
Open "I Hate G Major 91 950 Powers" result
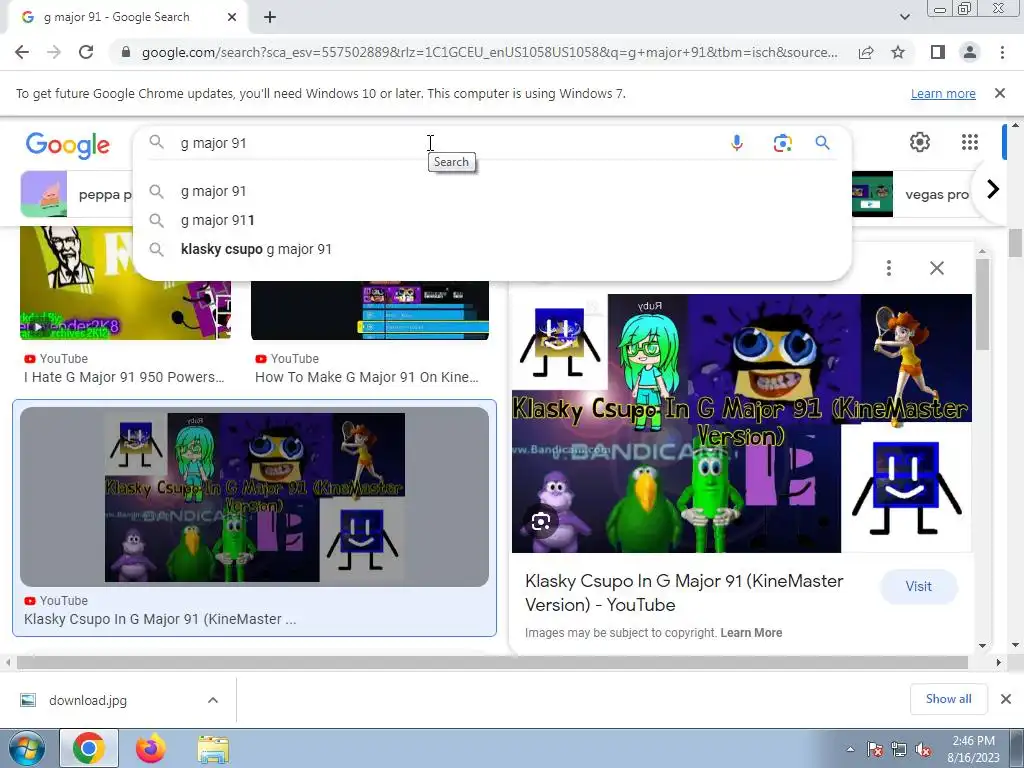pos(124,377)
